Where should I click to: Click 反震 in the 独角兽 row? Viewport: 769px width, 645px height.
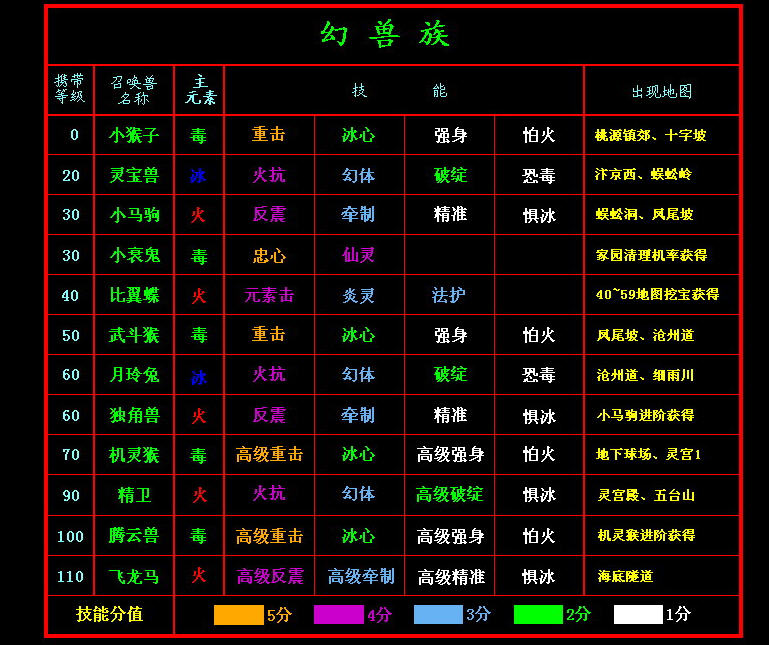(269, 415)
